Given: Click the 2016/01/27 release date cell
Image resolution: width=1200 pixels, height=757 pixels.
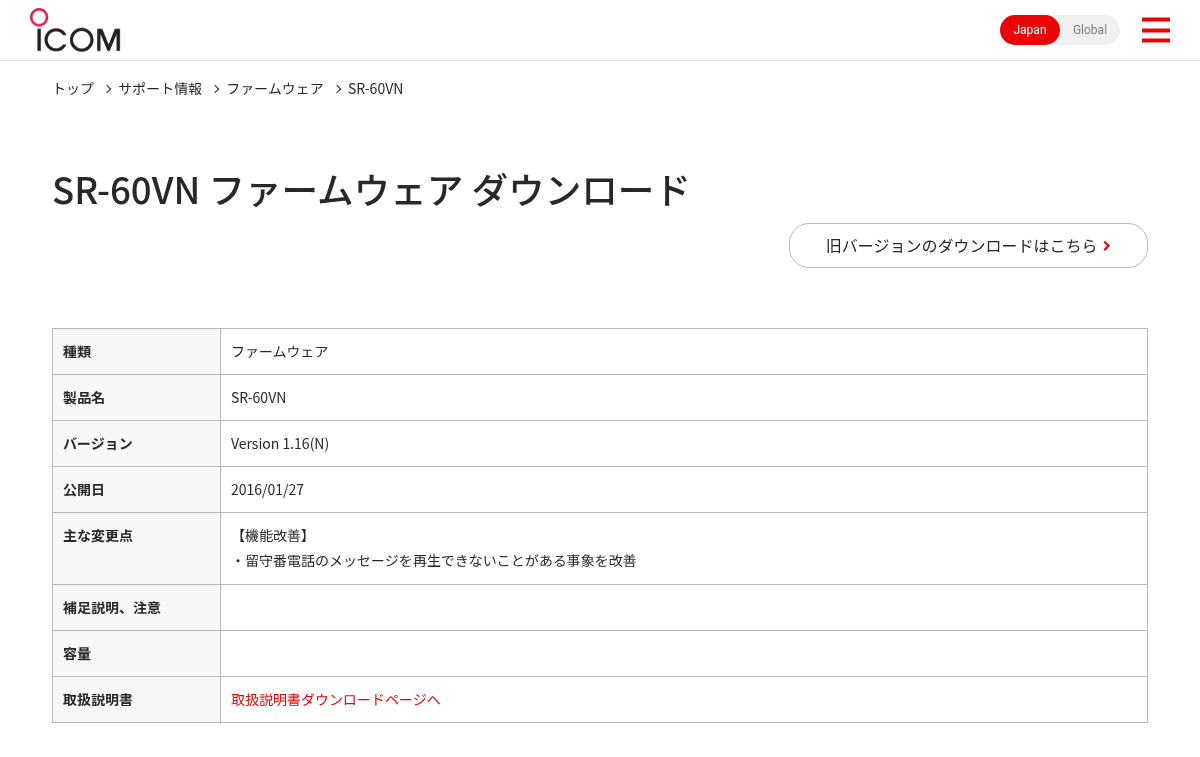Looking at the screenshot, I should coord(684,489).
